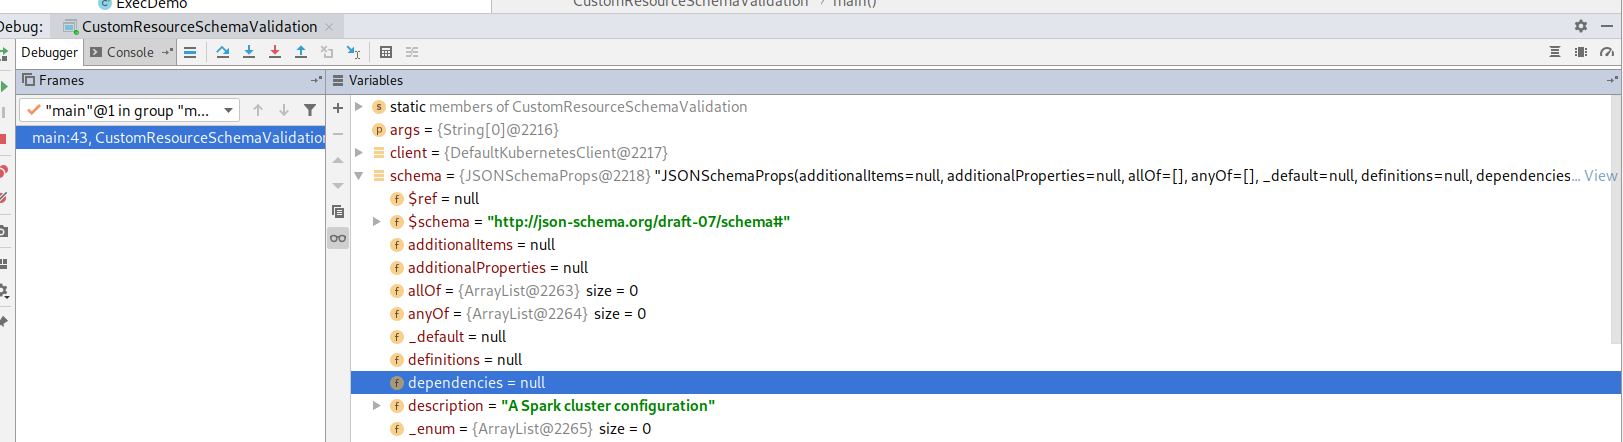Click Show Execution Point icon
This screenshot has width=1623, height=442.
tap(190, 52)
